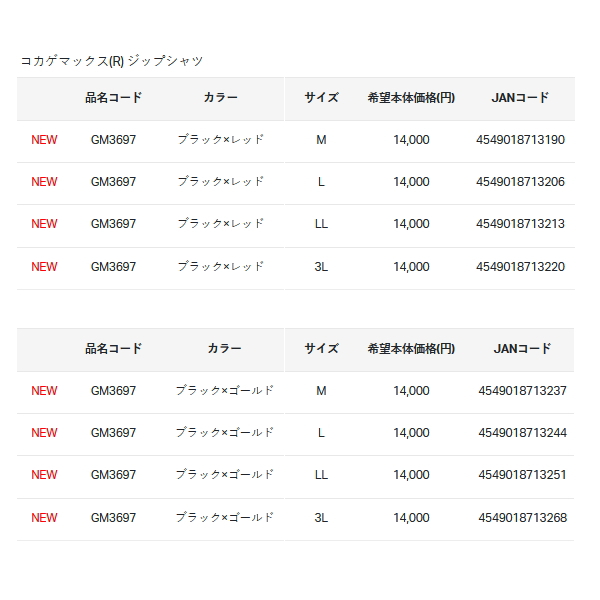Viewport: 600px width, 600px height.
Task: Select JAN code 4549018713268
Action: click(x=522, y=518)
